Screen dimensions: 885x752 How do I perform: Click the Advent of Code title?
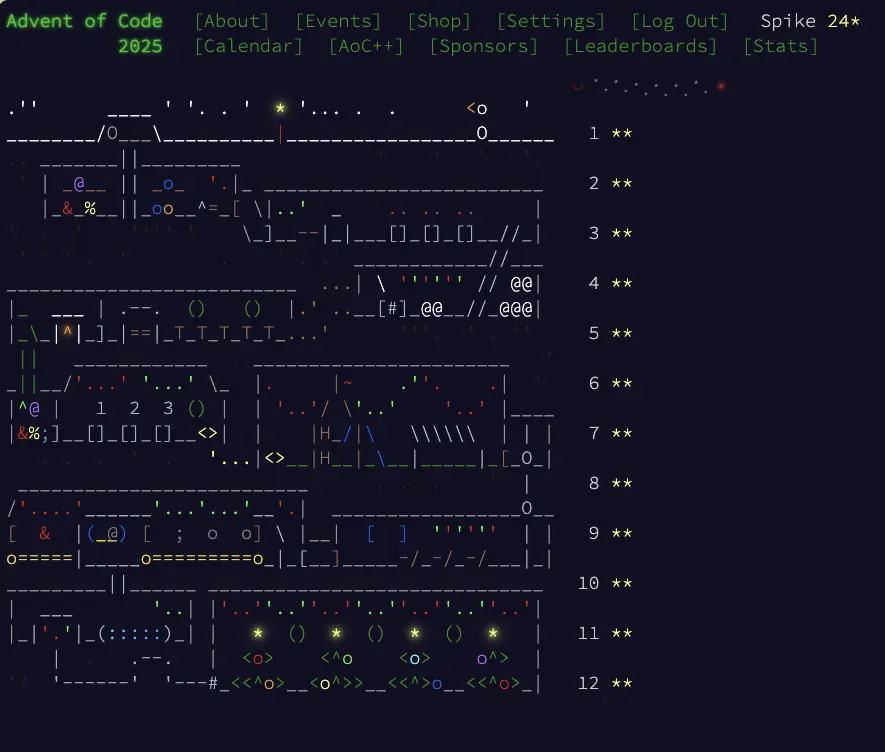pyautogui.click(x=84, y=21)
